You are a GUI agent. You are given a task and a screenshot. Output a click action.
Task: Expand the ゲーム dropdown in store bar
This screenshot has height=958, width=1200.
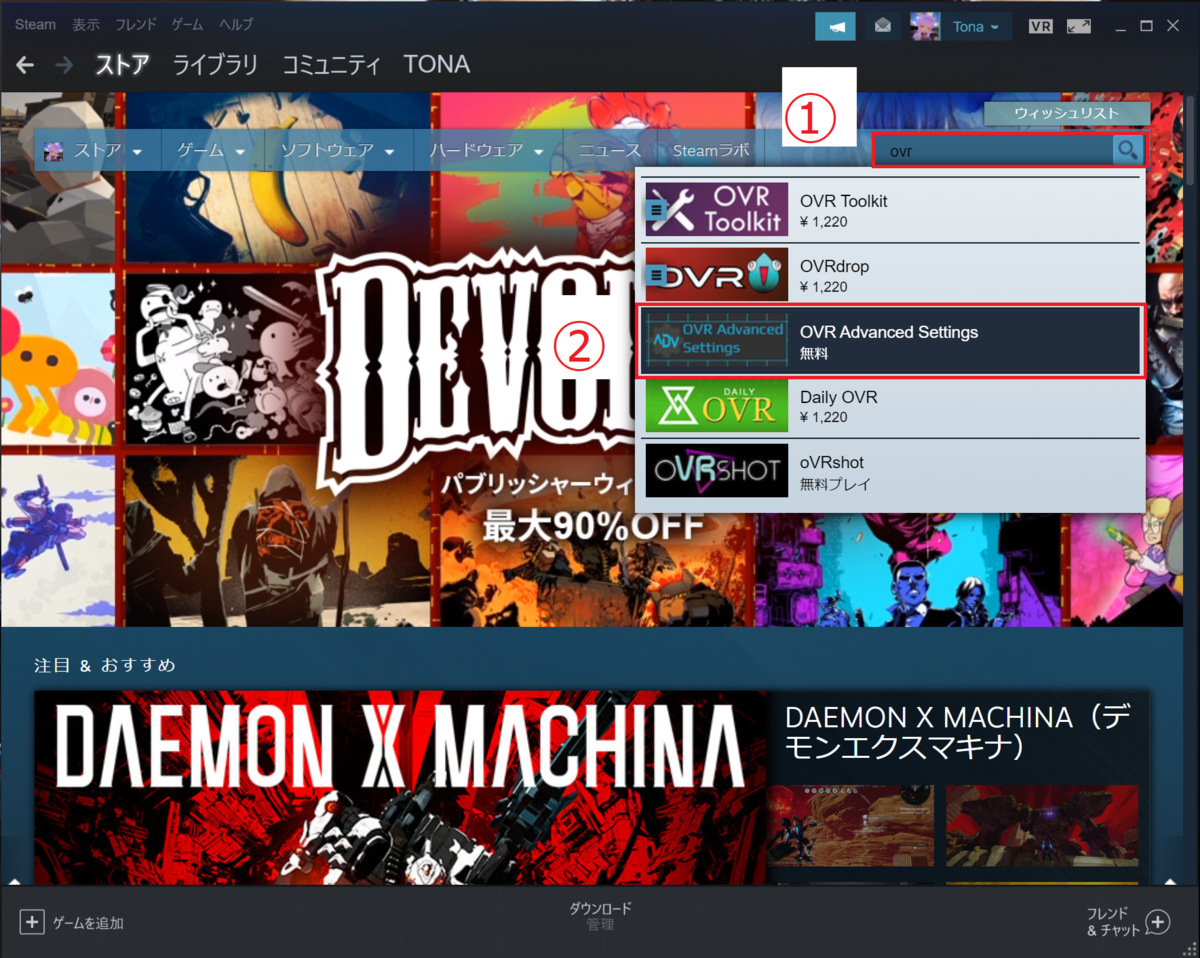tap(240, 151)
